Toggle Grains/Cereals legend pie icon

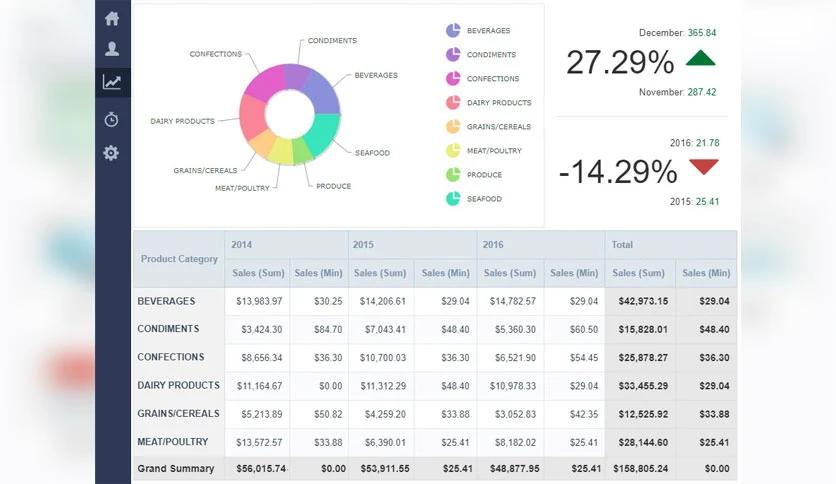(453, 126)
